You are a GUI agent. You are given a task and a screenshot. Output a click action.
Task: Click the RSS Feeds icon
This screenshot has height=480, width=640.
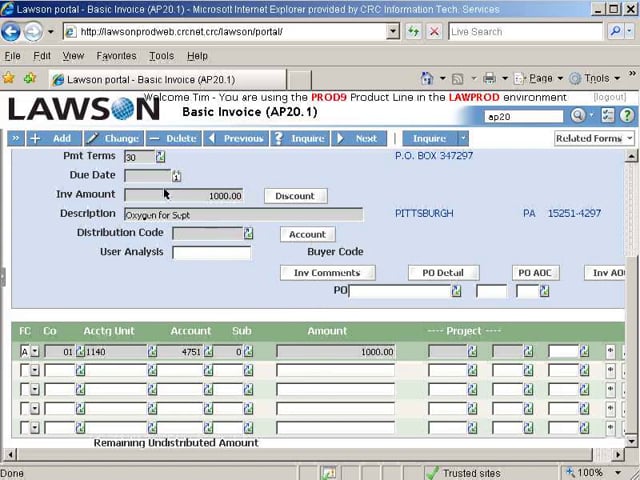458,78
